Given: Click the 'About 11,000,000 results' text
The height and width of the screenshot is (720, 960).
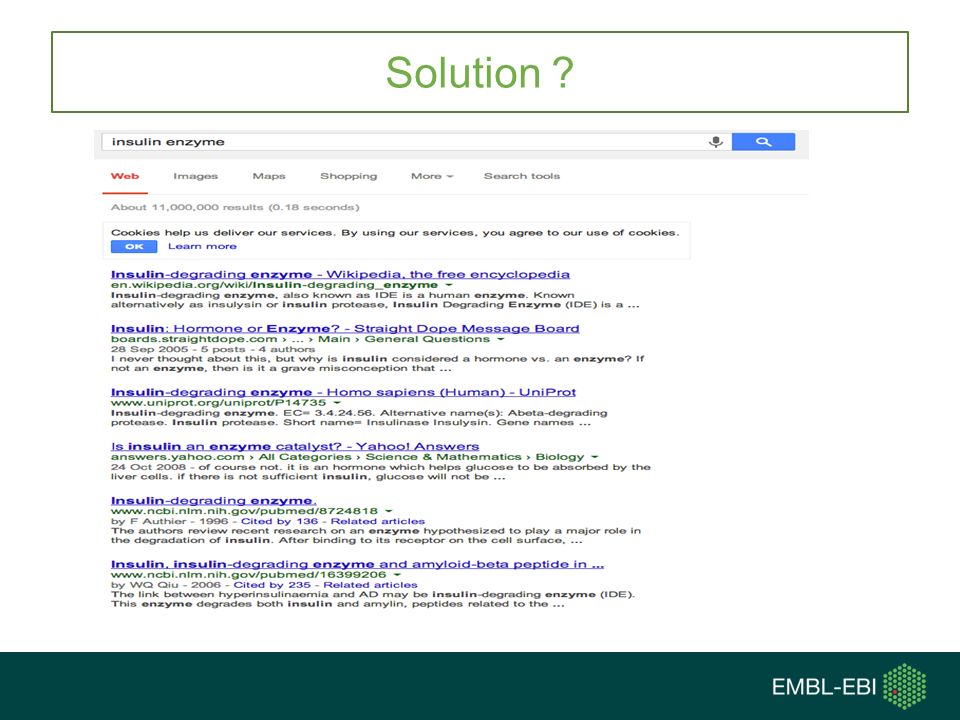Looking at the screenshot, I should [235, 208].
